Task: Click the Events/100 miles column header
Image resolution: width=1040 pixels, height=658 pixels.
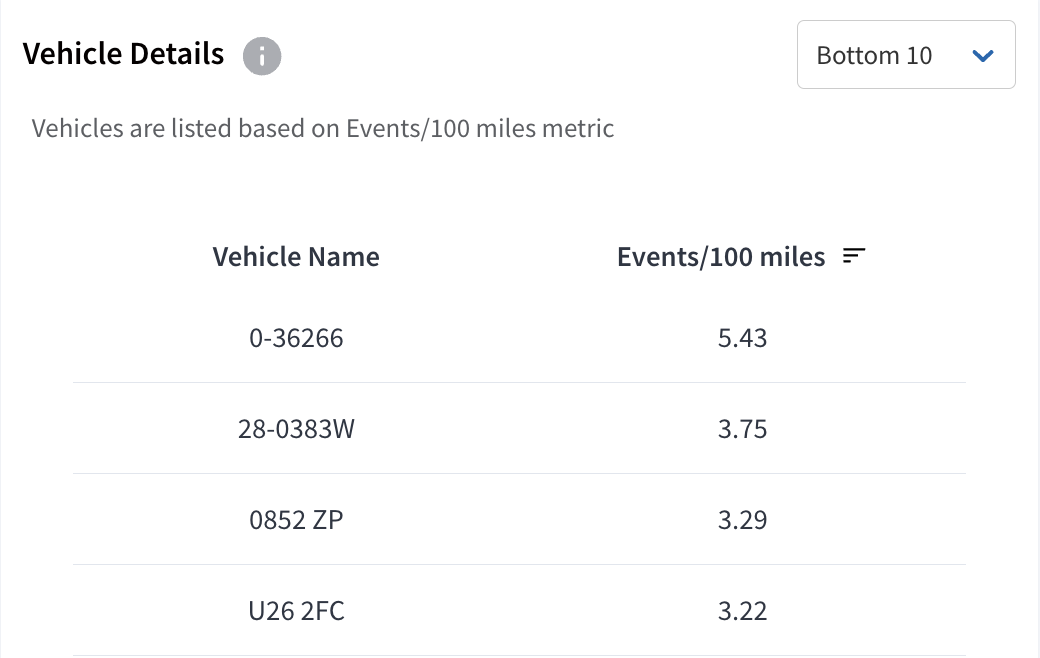Action: pos(721,257)
